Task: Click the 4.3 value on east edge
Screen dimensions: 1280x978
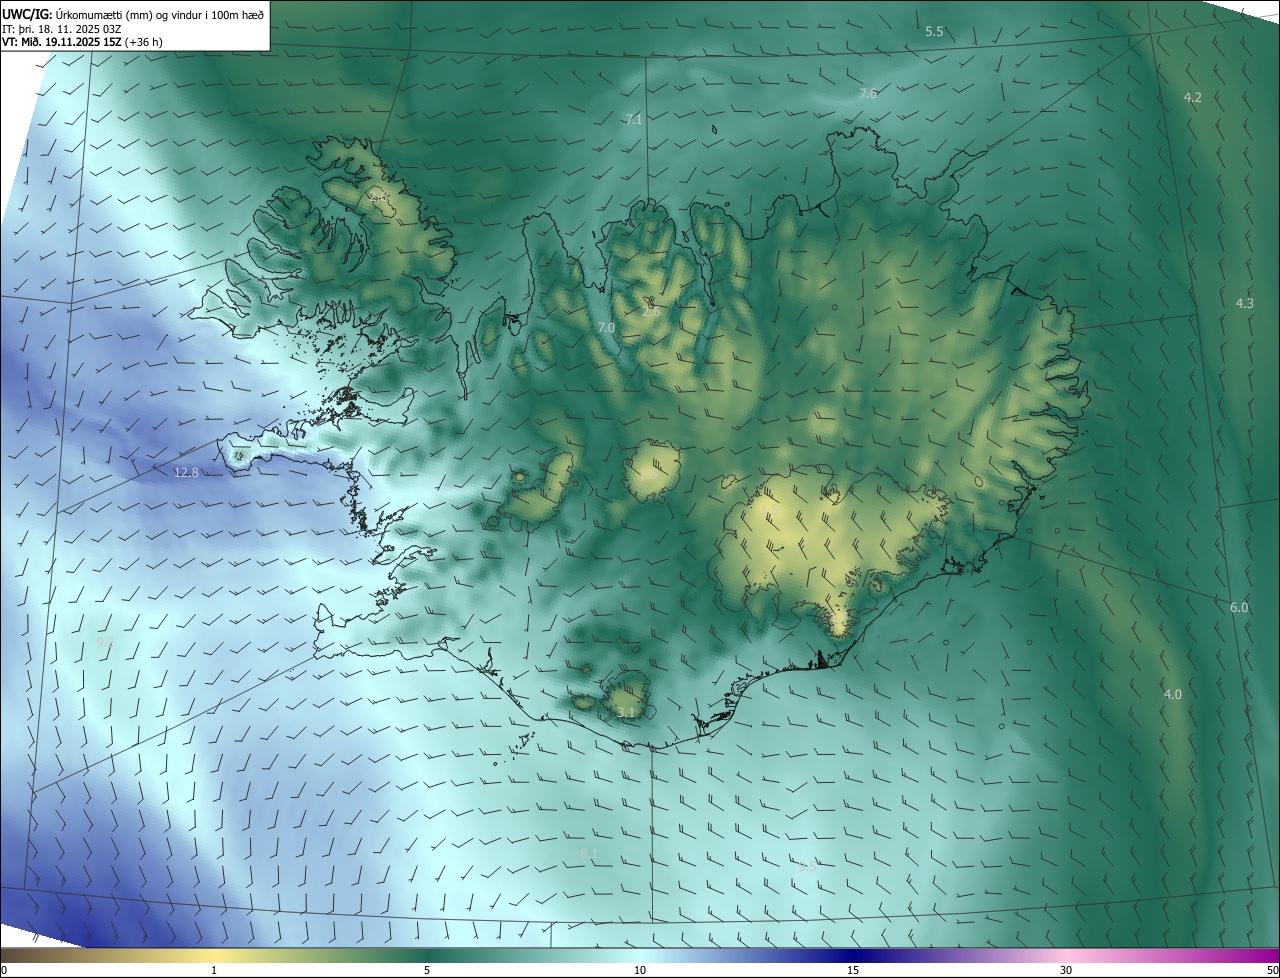Action: (1244, 303)
